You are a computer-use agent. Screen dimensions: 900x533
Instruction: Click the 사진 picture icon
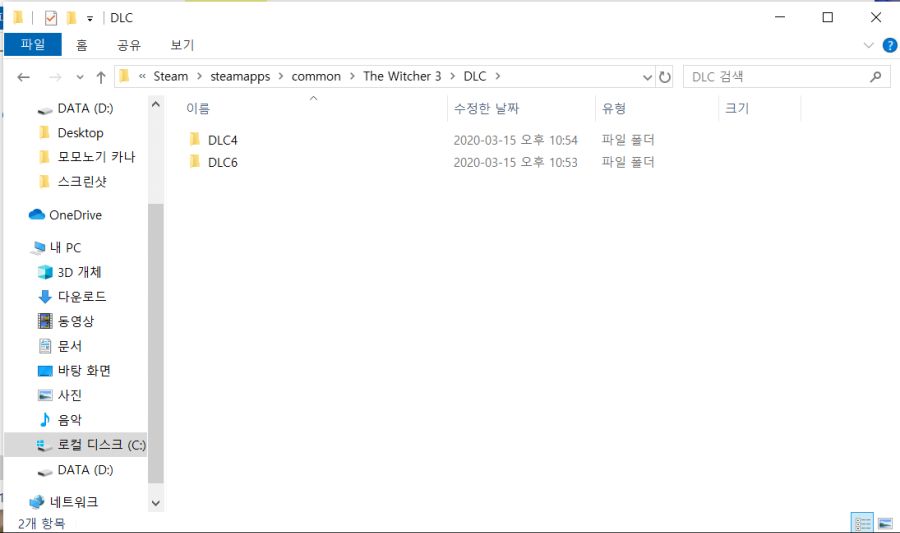pos(45,395)
